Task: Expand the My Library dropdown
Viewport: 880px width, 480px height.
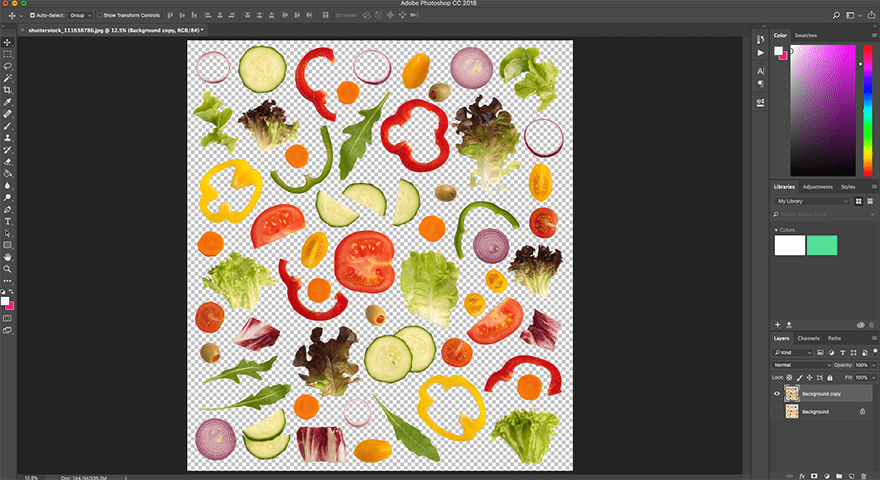Action: (812, 201)
